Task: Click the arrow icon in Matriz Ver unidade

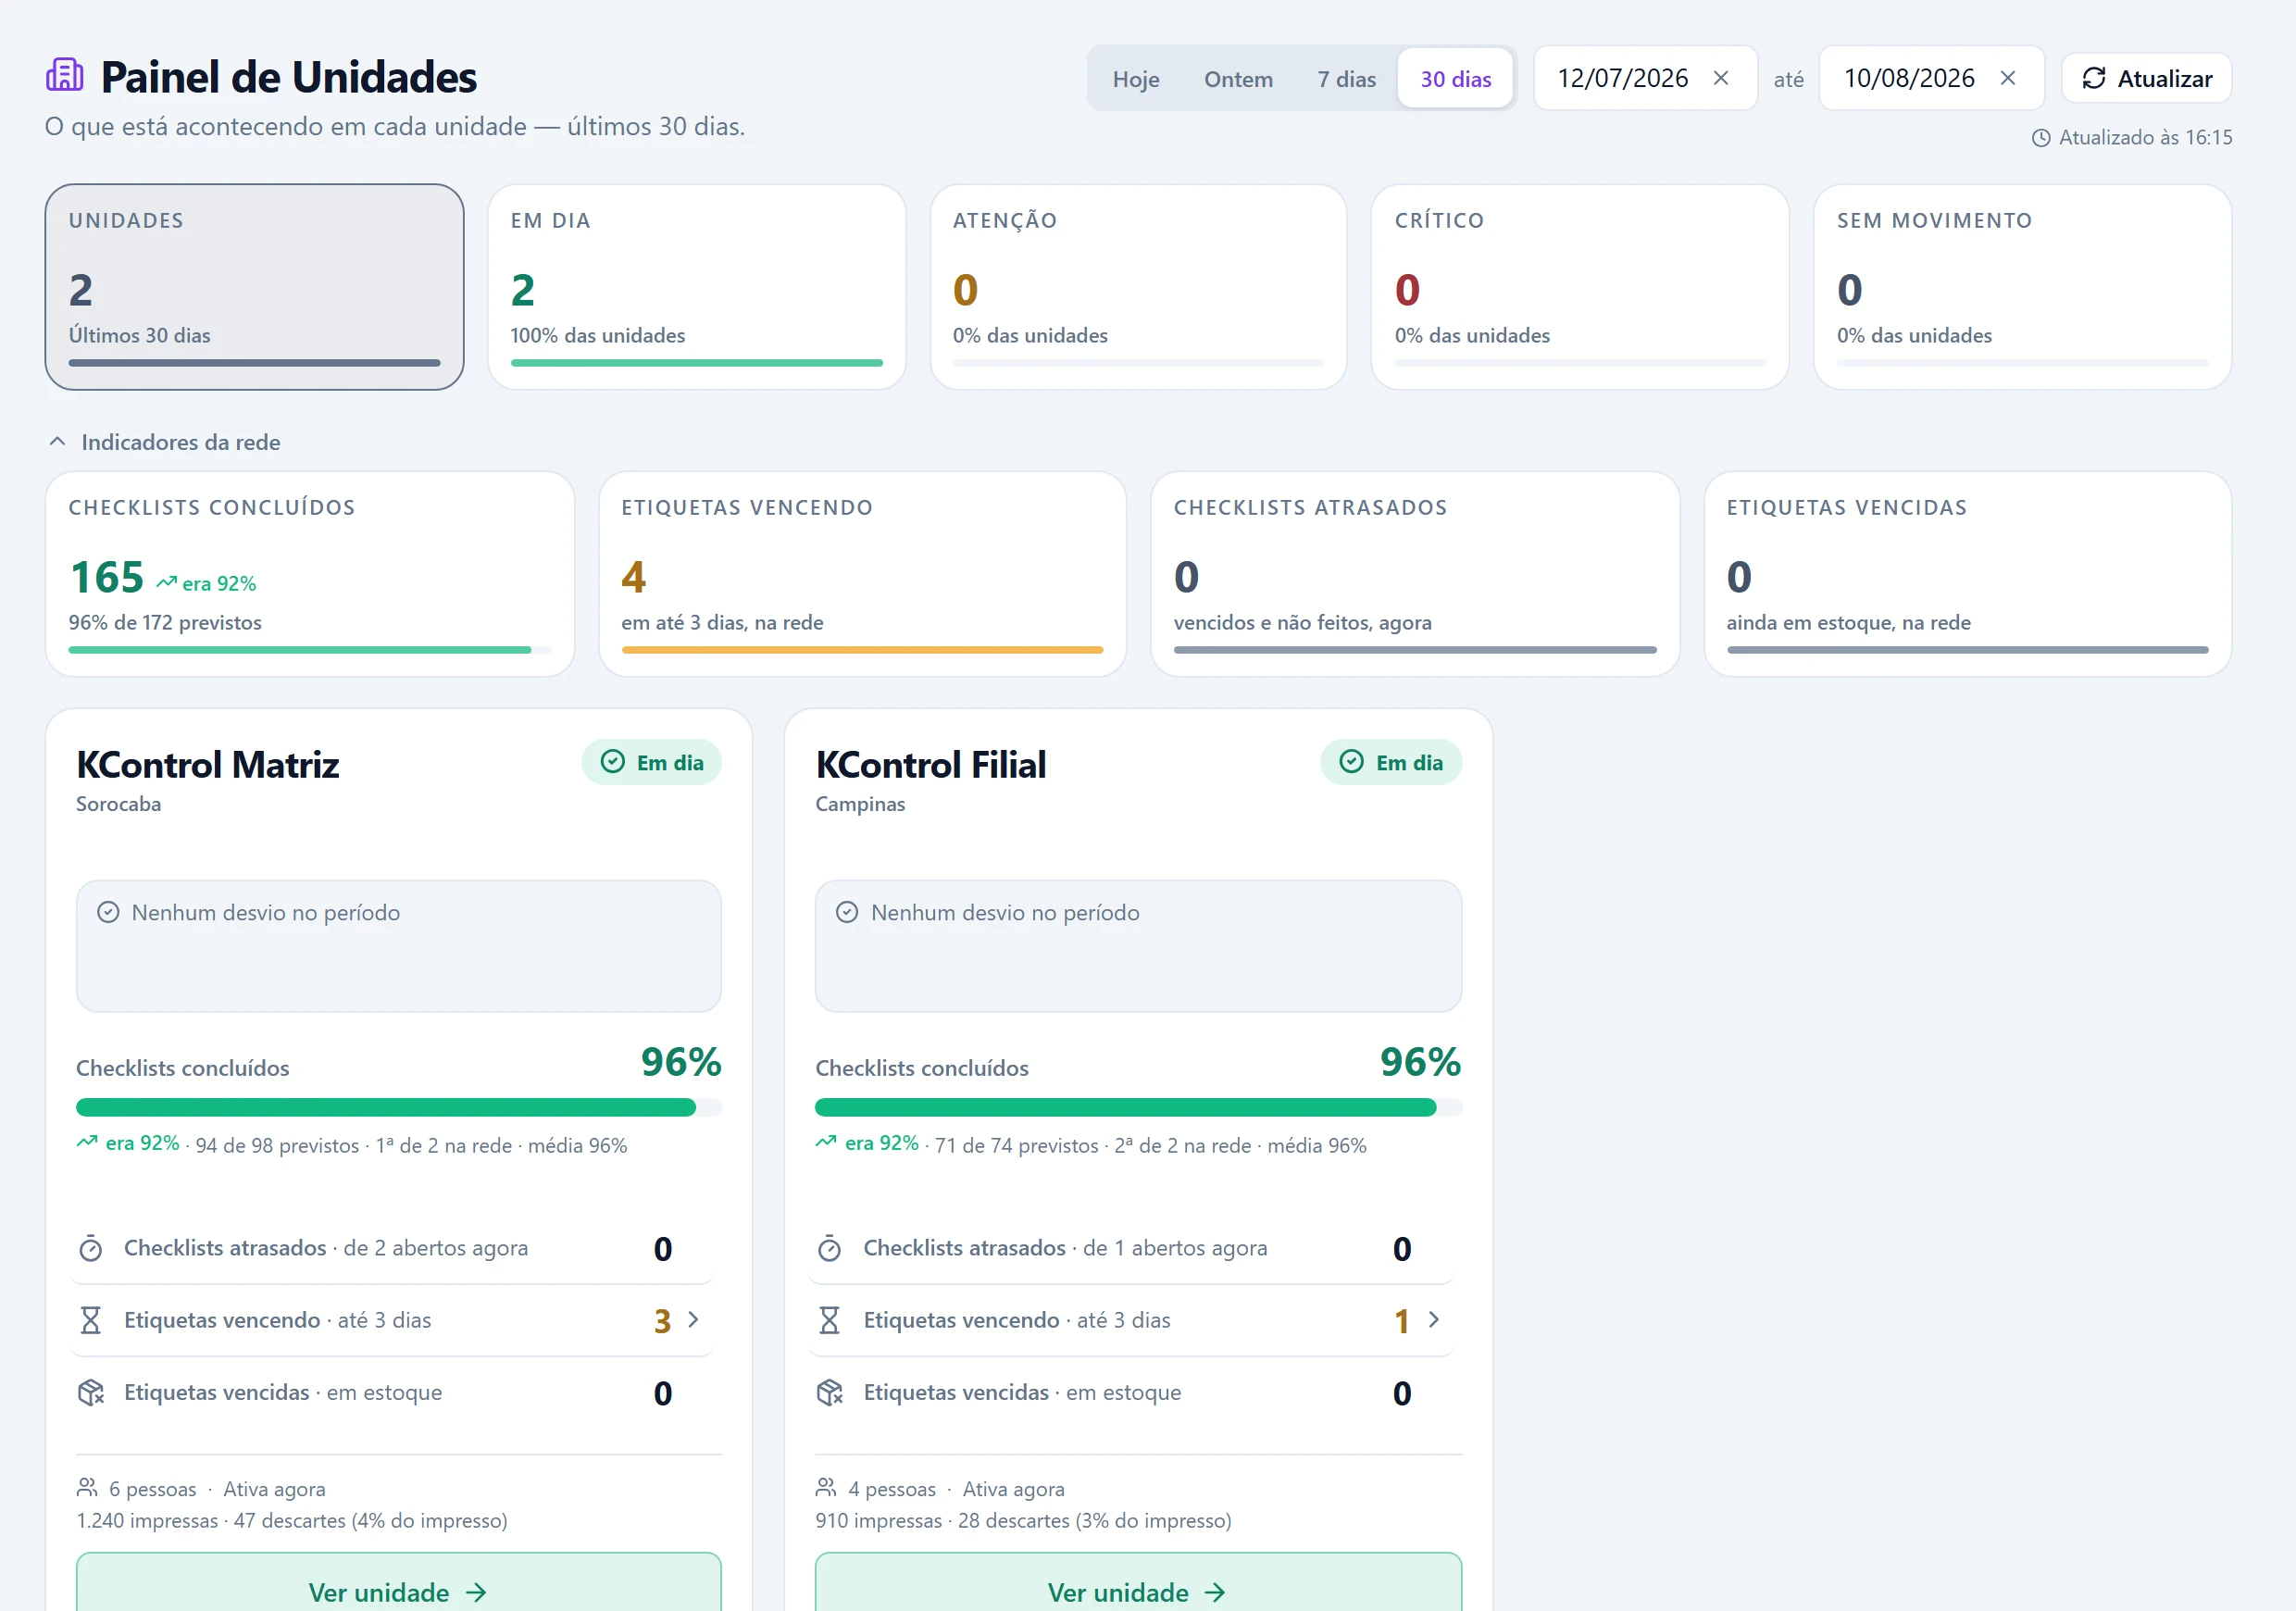Action: [x=476, y=1592]
